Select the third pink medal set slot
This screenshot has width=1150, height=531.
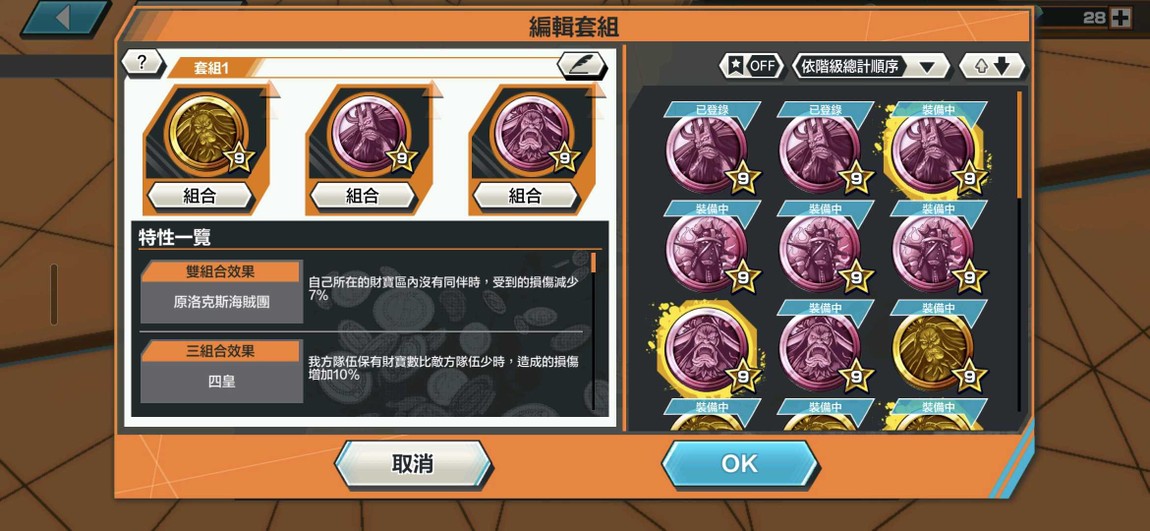[532, 133]
